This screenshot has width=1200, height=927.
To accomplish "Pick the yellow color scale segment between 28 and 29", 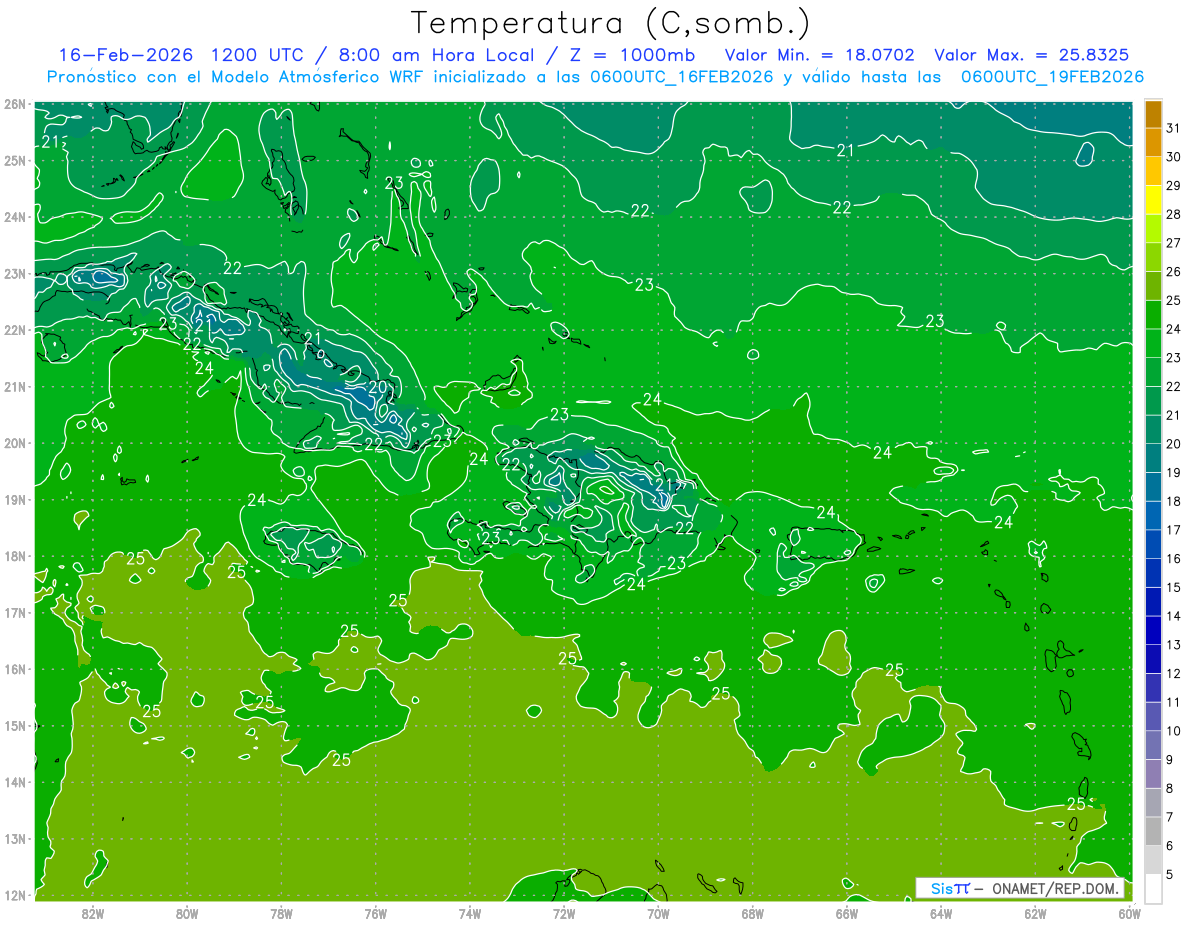I will (1153, 201).
